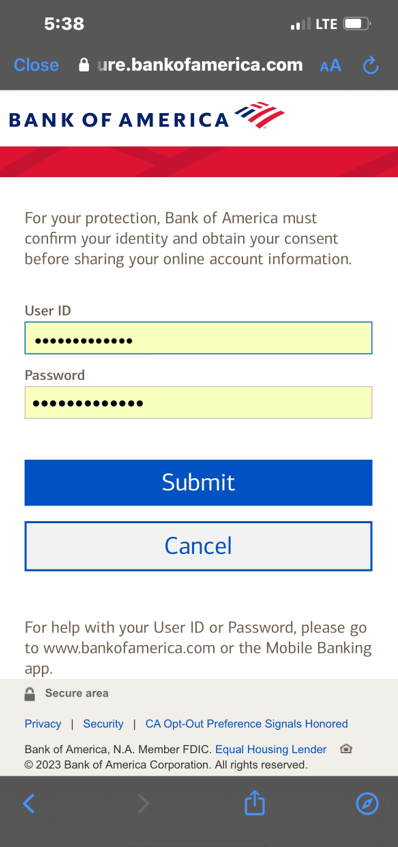This screenshot has height=847, width=398.
Task: Cancel the sign-in request
Action: coord(198,546)
